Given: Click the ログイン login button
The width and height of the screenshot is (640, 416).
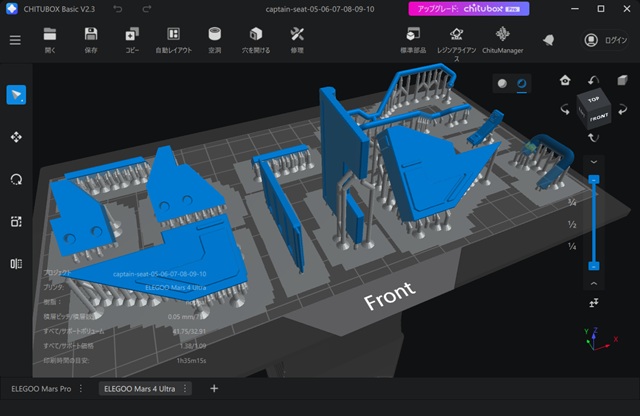Looking at the screenshot, I should click(605, 40).
